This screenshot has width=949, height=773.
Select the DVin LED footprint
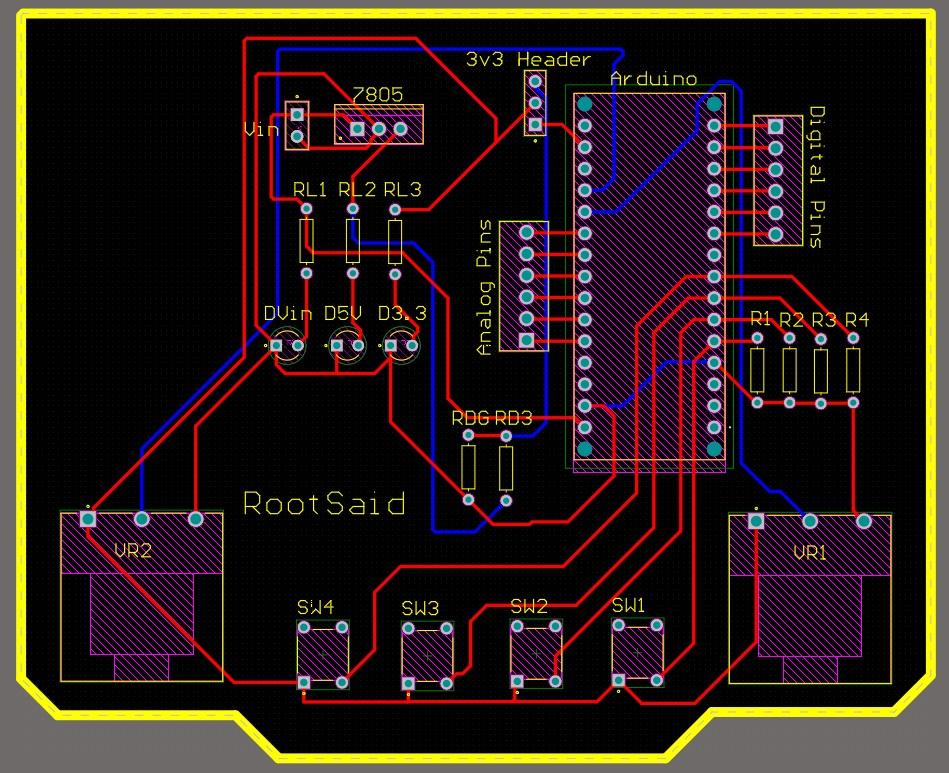[286, 345]
